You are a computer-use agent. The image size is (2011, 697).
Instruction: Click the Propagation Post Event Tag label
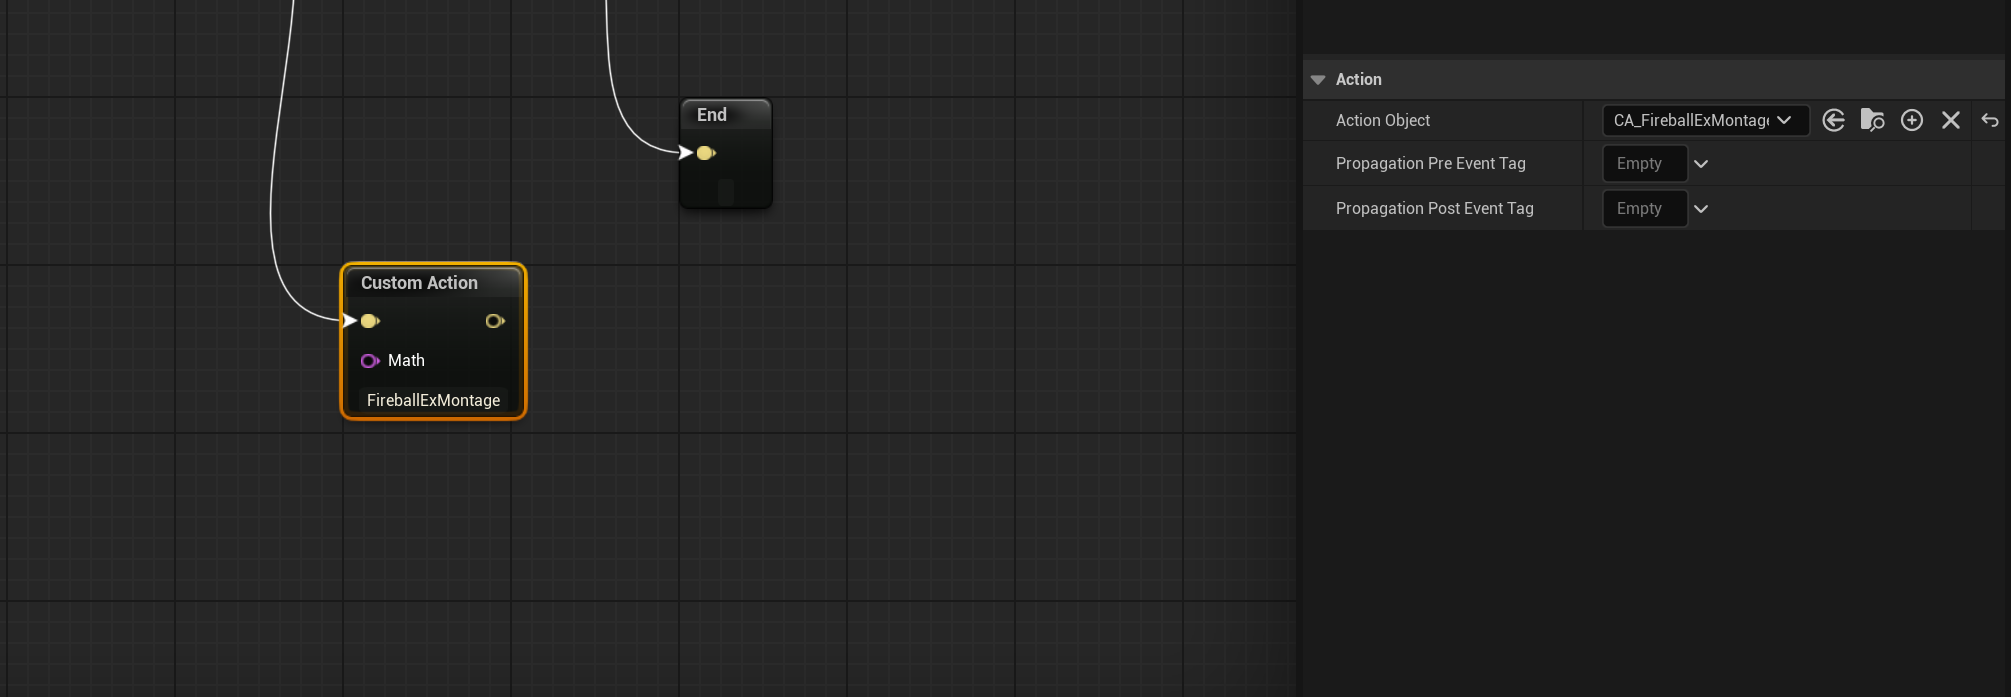pyautogui.click(x=1435, y=209)
